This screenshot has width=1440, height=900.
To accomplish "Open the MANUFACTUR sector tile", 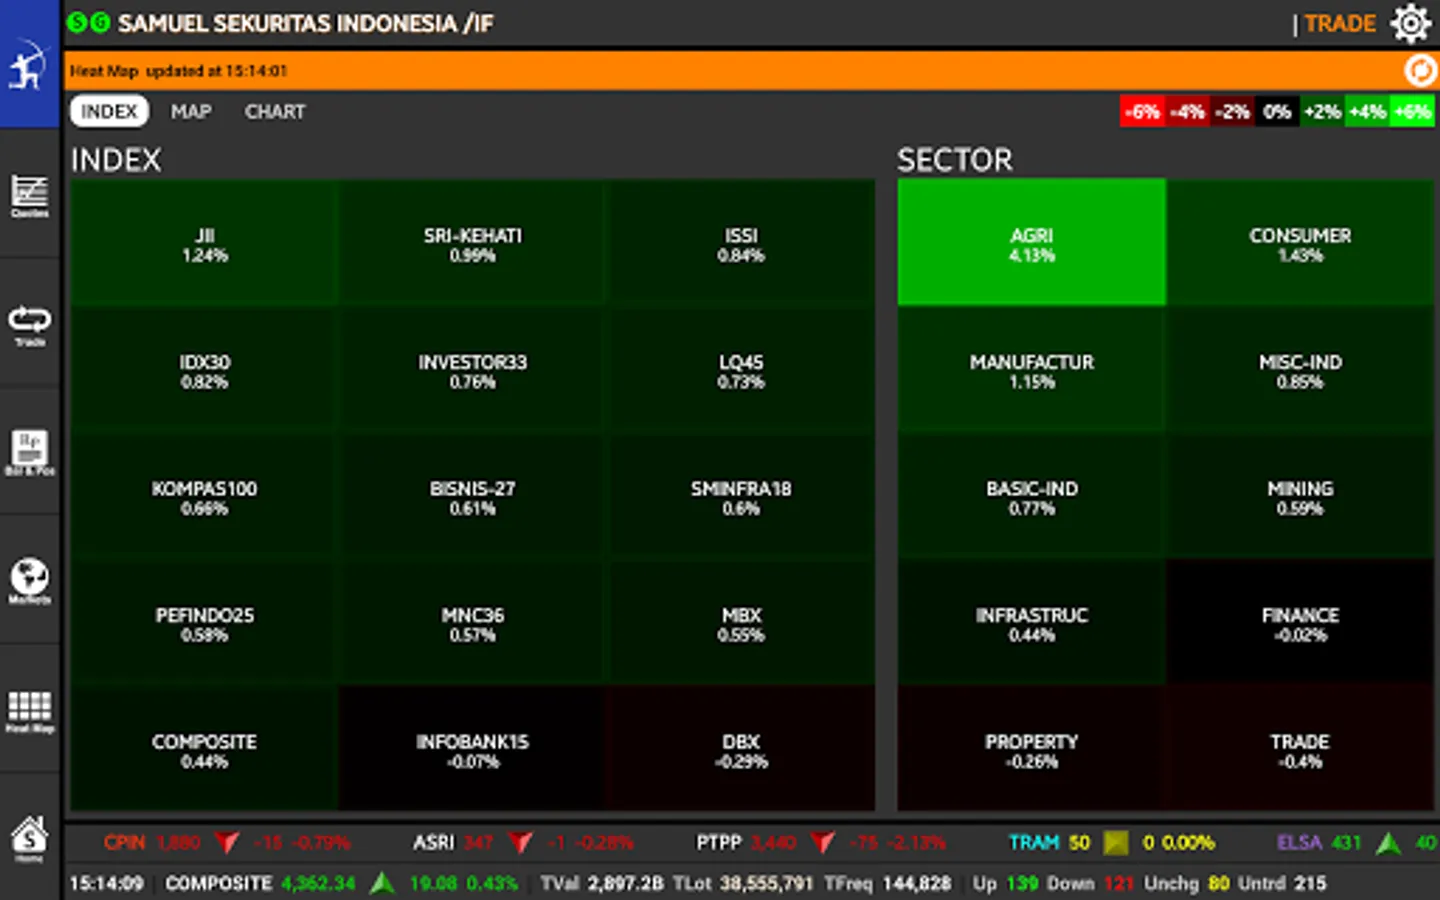I will [x=1031, y=369].
